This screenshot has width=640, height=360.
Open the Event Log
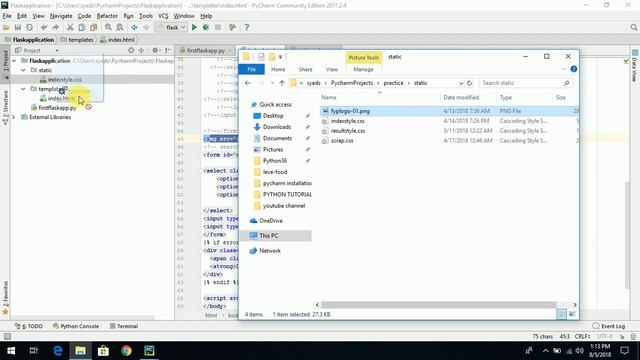609,326
